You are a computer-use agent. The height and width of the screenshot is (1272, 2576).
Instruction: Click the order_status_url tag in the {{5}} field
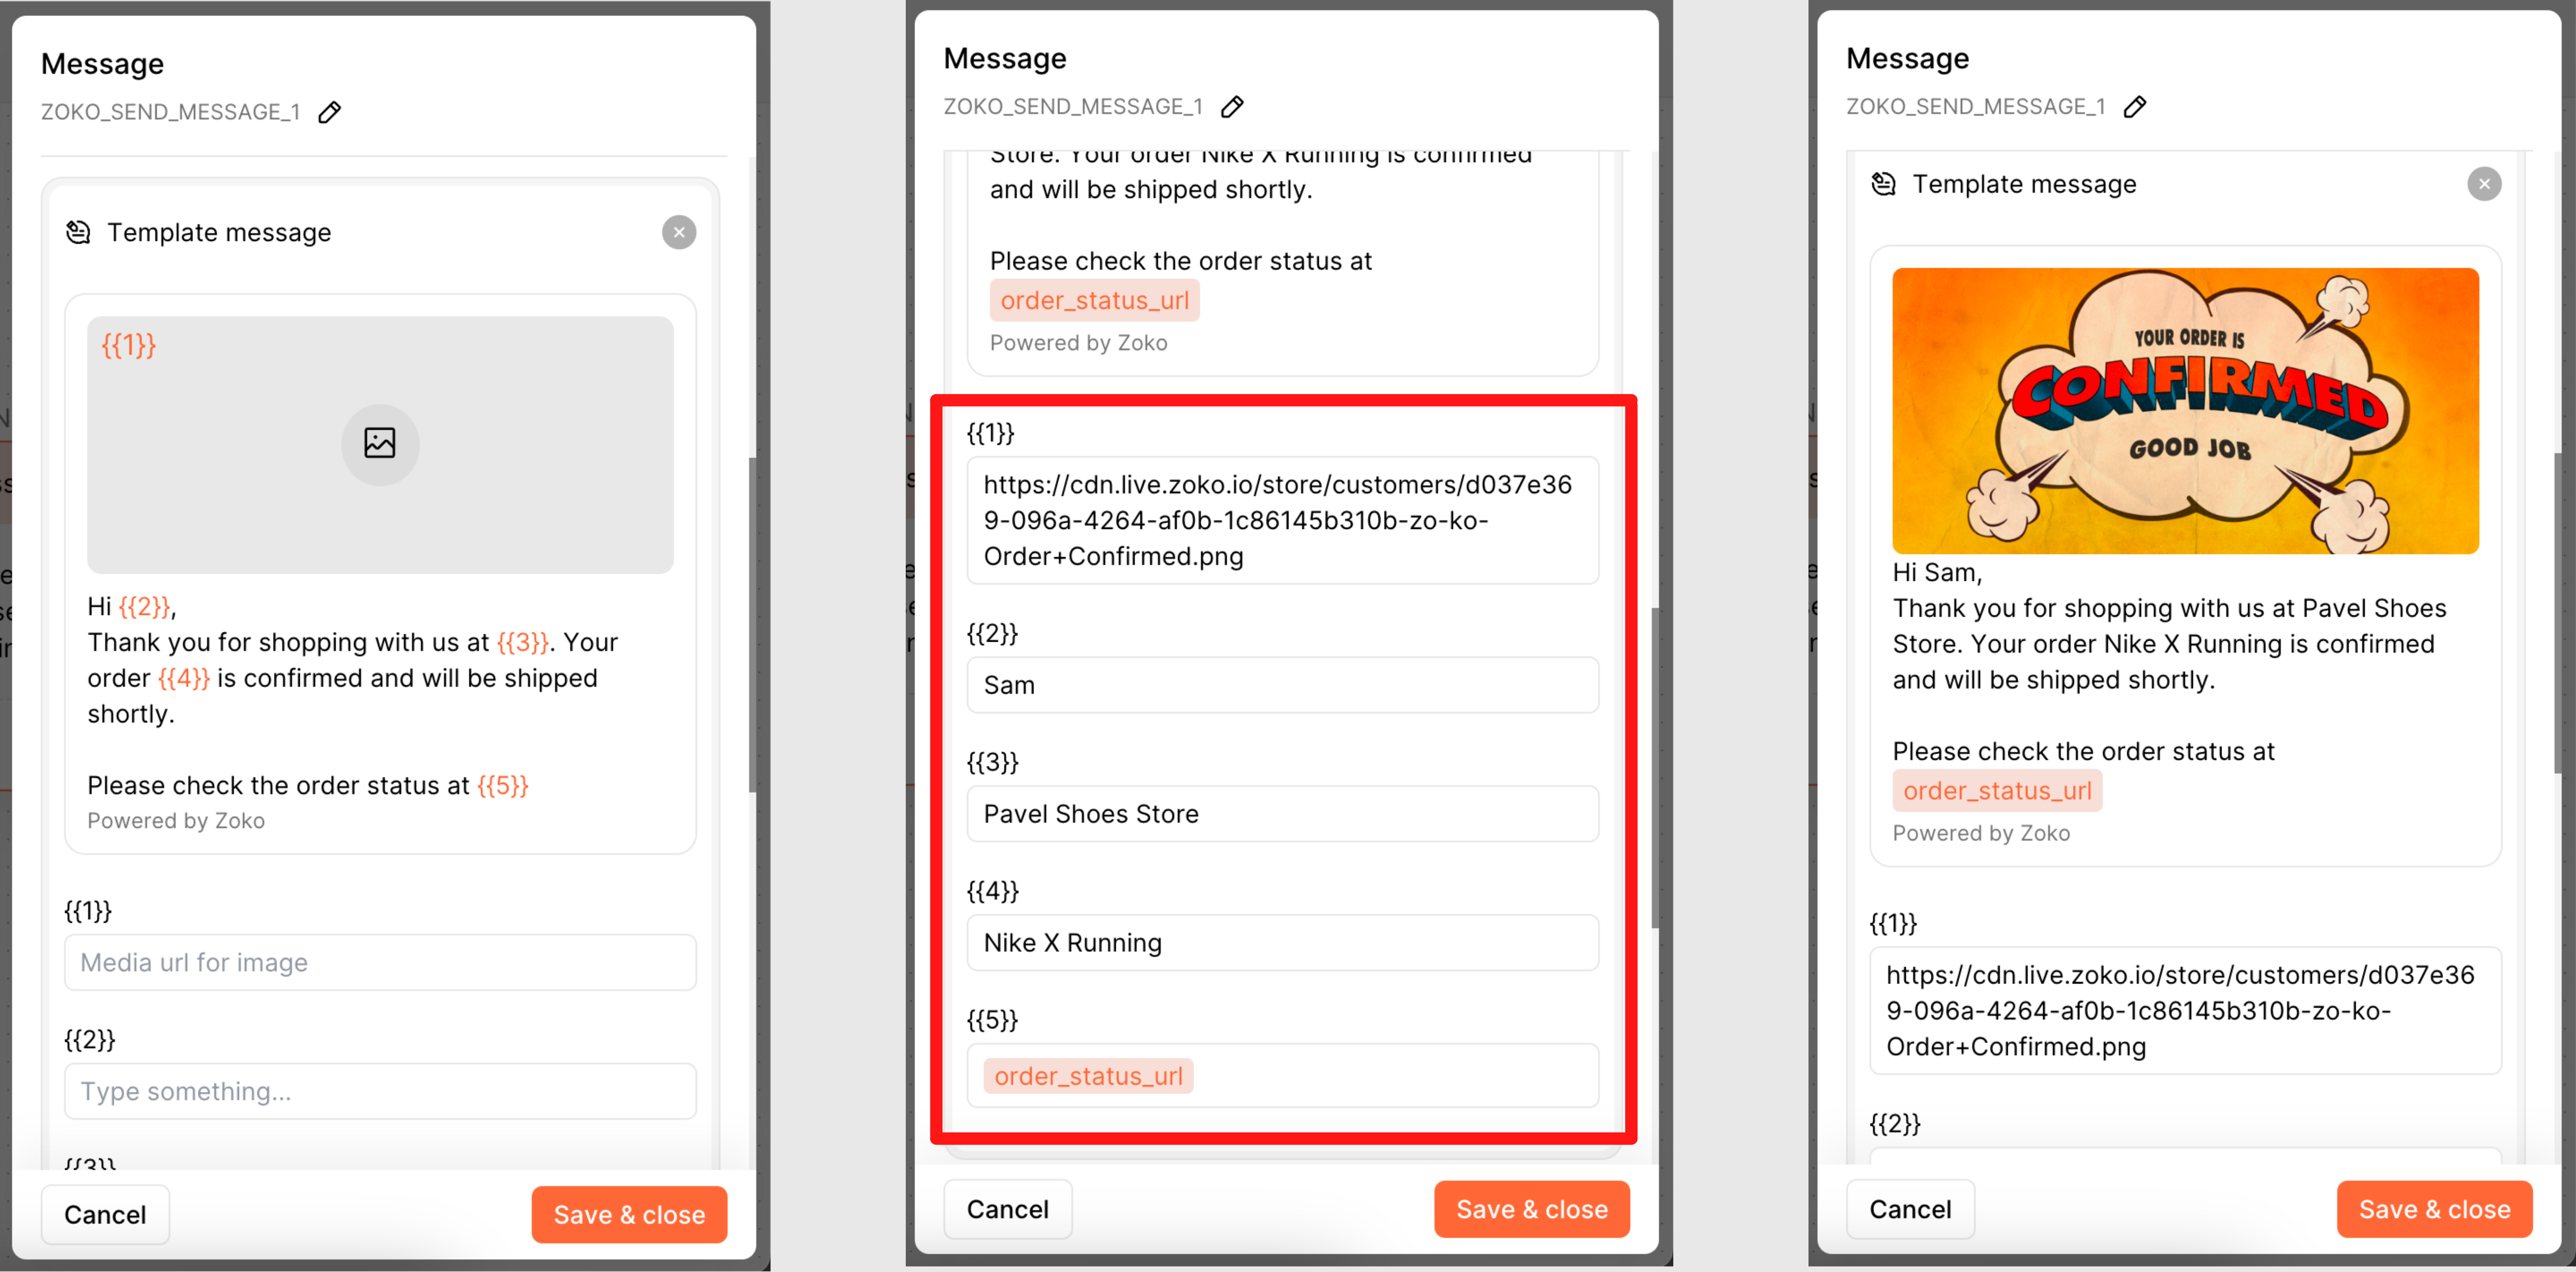[1088, 1076]
